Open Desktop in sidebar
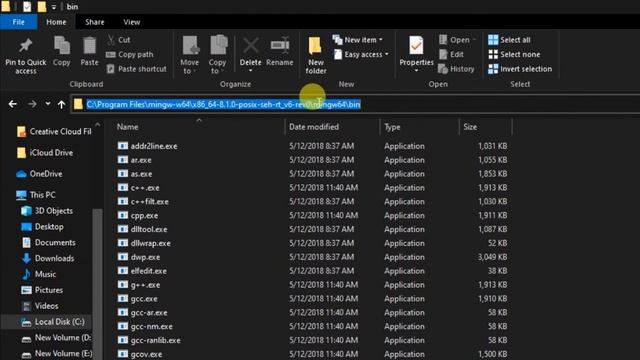The height and width of the screenshot is (360, 640). point(42,227)
